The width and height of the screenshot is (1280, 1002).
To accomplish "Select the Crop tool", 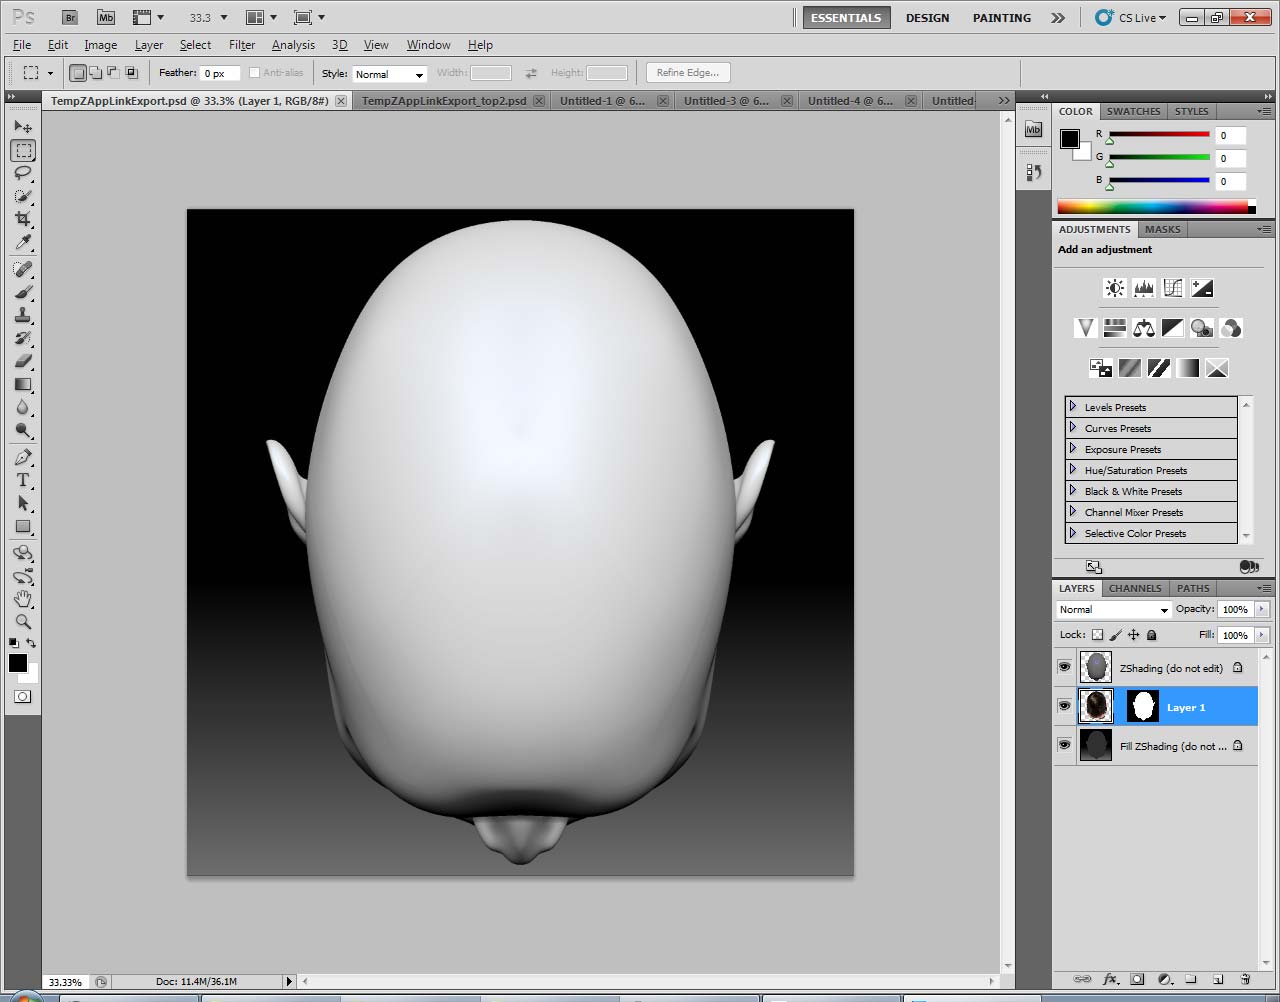I will [x=23, y=219].
